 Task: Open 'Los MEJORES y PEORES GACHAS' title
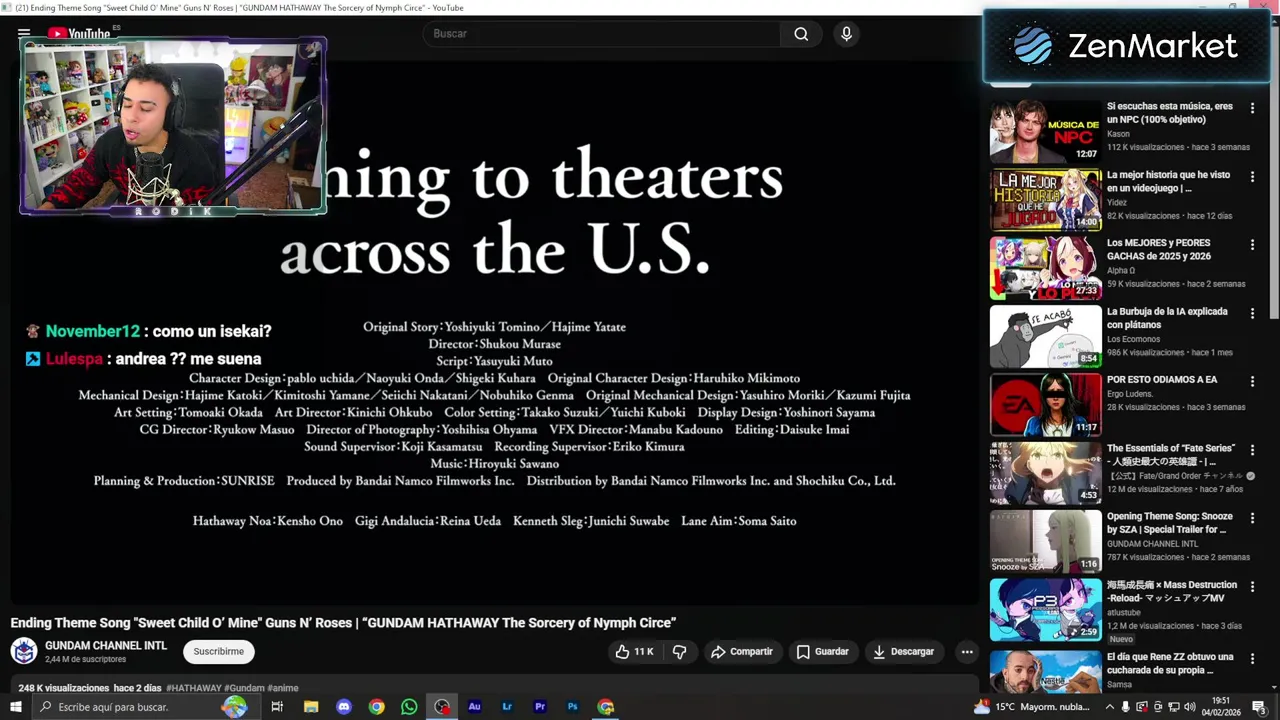click(x=1159, y=249)
